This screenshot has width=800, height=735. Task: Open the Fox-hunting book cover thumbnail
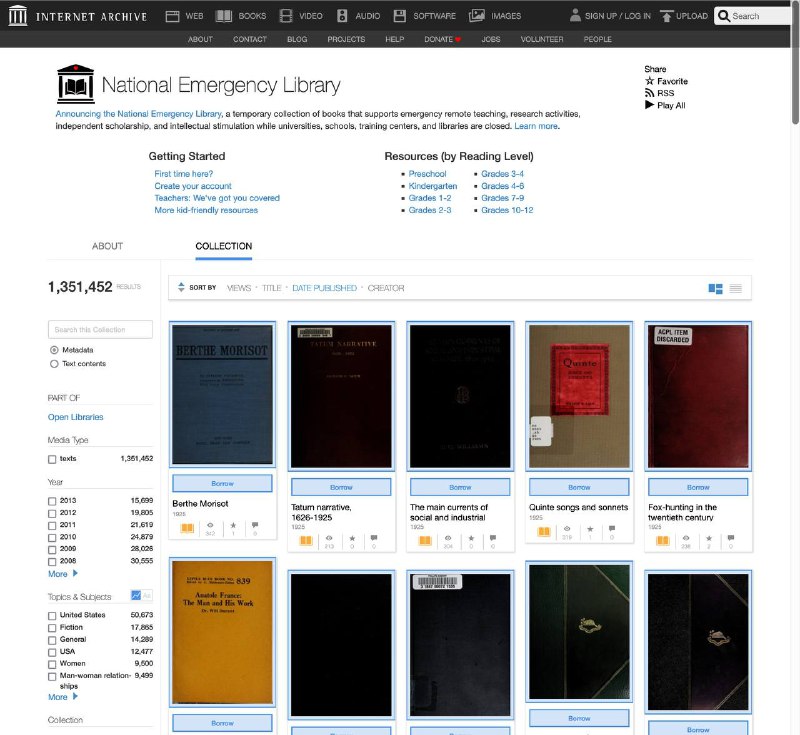click(698, 396)
